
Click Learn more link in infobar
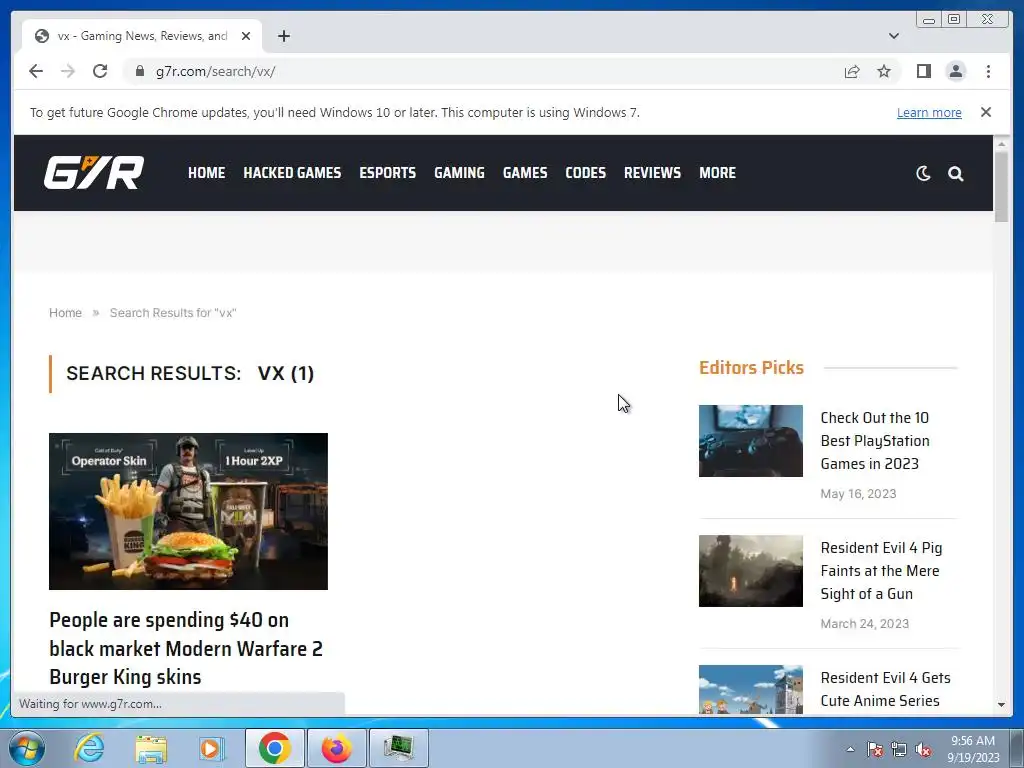point(929,112)
